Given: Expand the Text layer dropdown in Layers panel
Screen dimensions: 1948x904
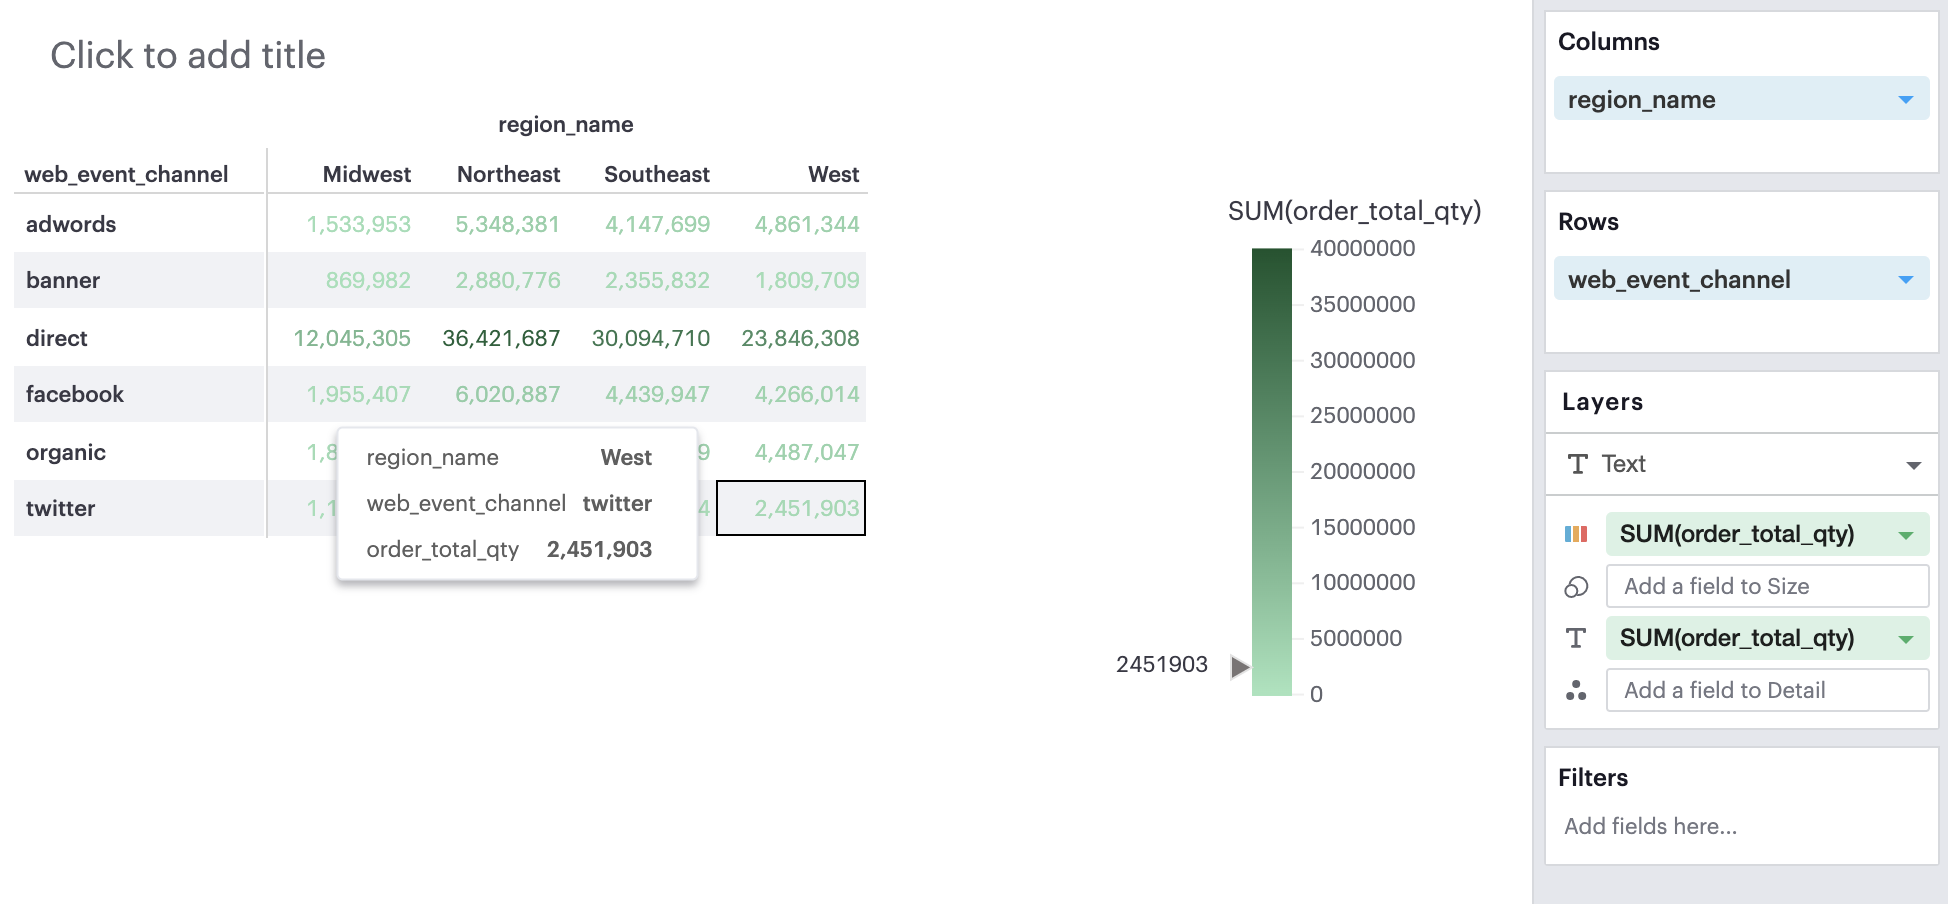Looking at the screenshot, I should pyautogui.click(x=1914, y=464).
